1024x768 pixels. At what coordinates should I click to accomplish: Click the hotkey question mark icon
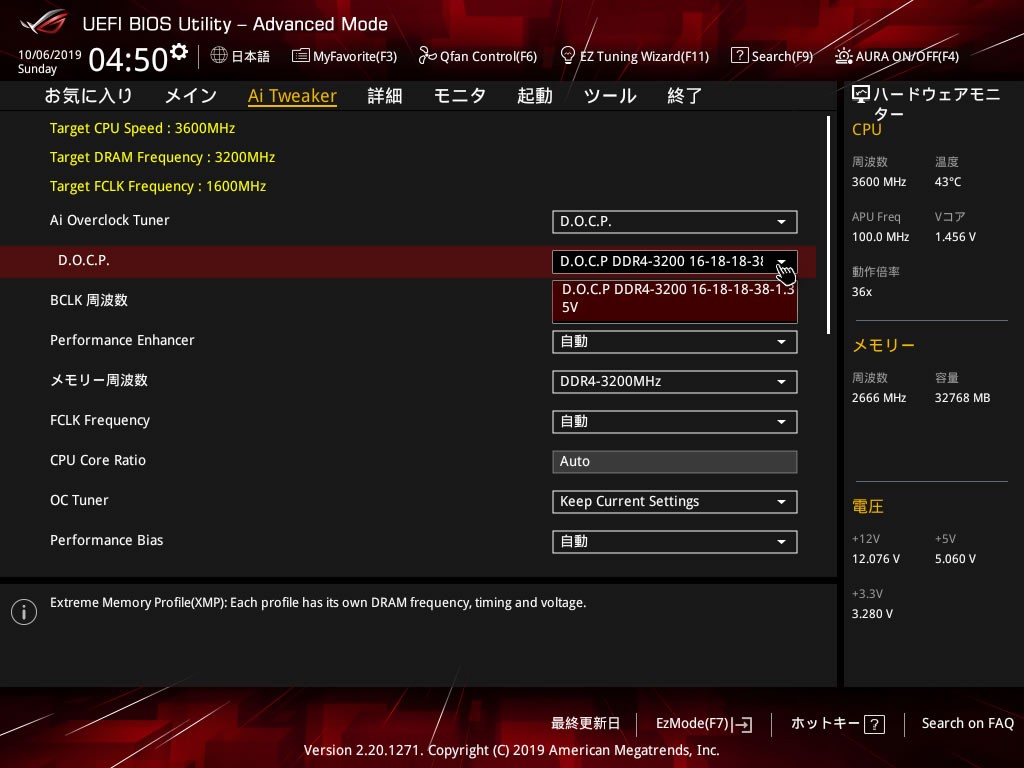874,724
